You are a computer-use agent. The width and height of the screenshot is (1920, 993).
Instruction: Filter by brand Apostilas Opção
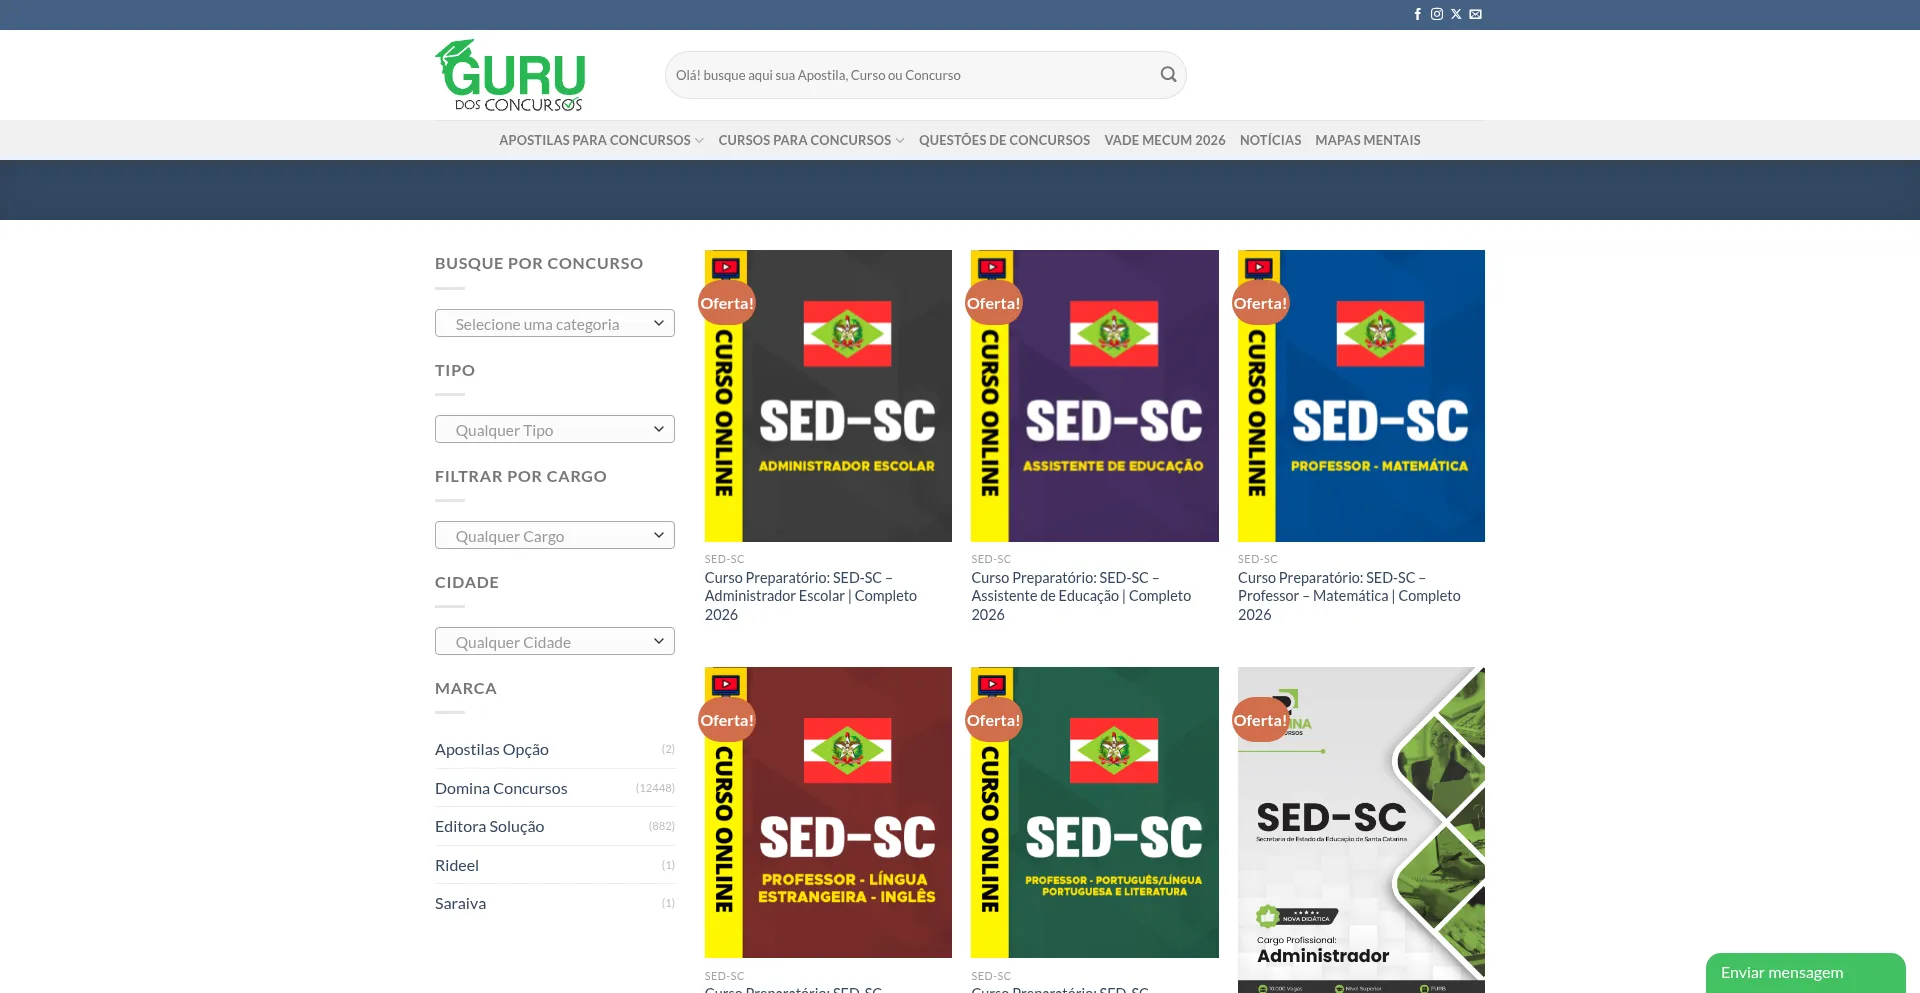click(492, 749)
